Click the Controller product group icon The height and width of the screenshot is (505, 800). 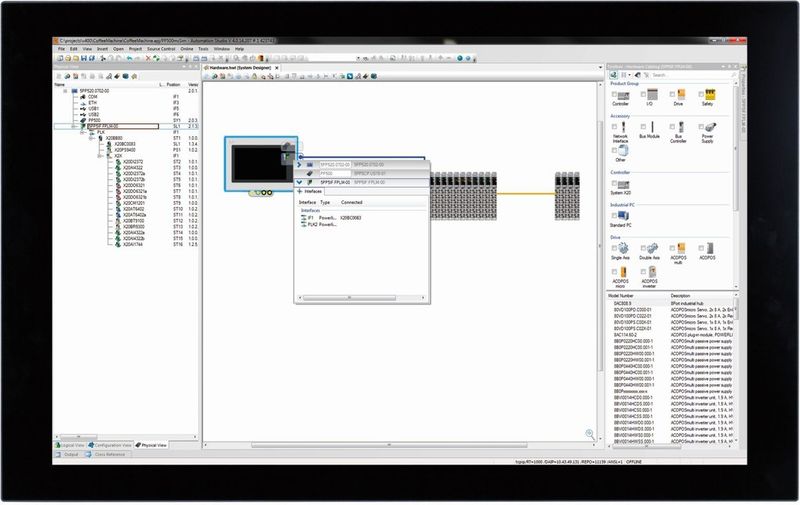click(623, 95)
